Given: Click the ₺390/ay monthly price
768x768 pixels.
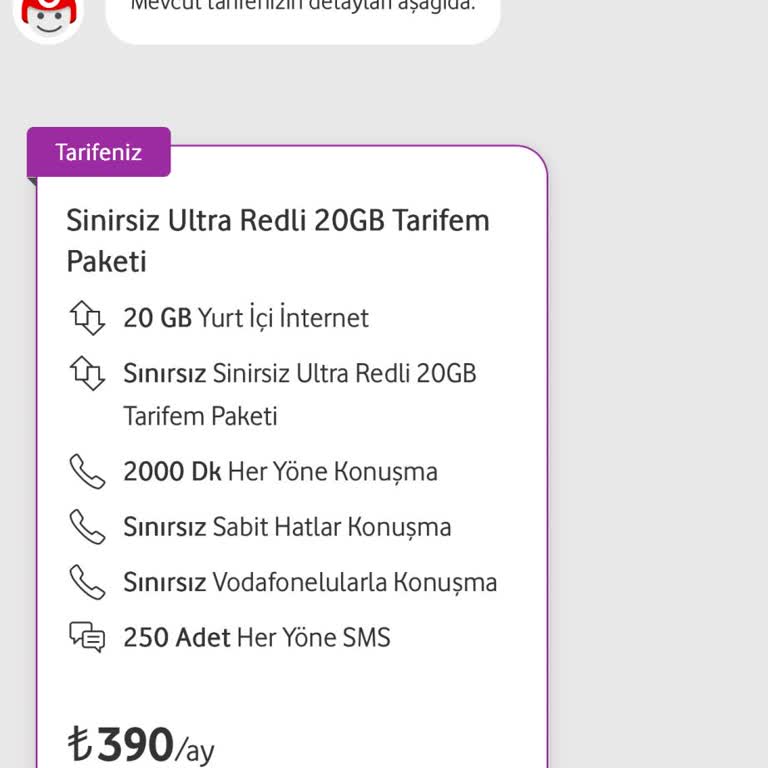Looking at the screenshot, I should point(141,745).
